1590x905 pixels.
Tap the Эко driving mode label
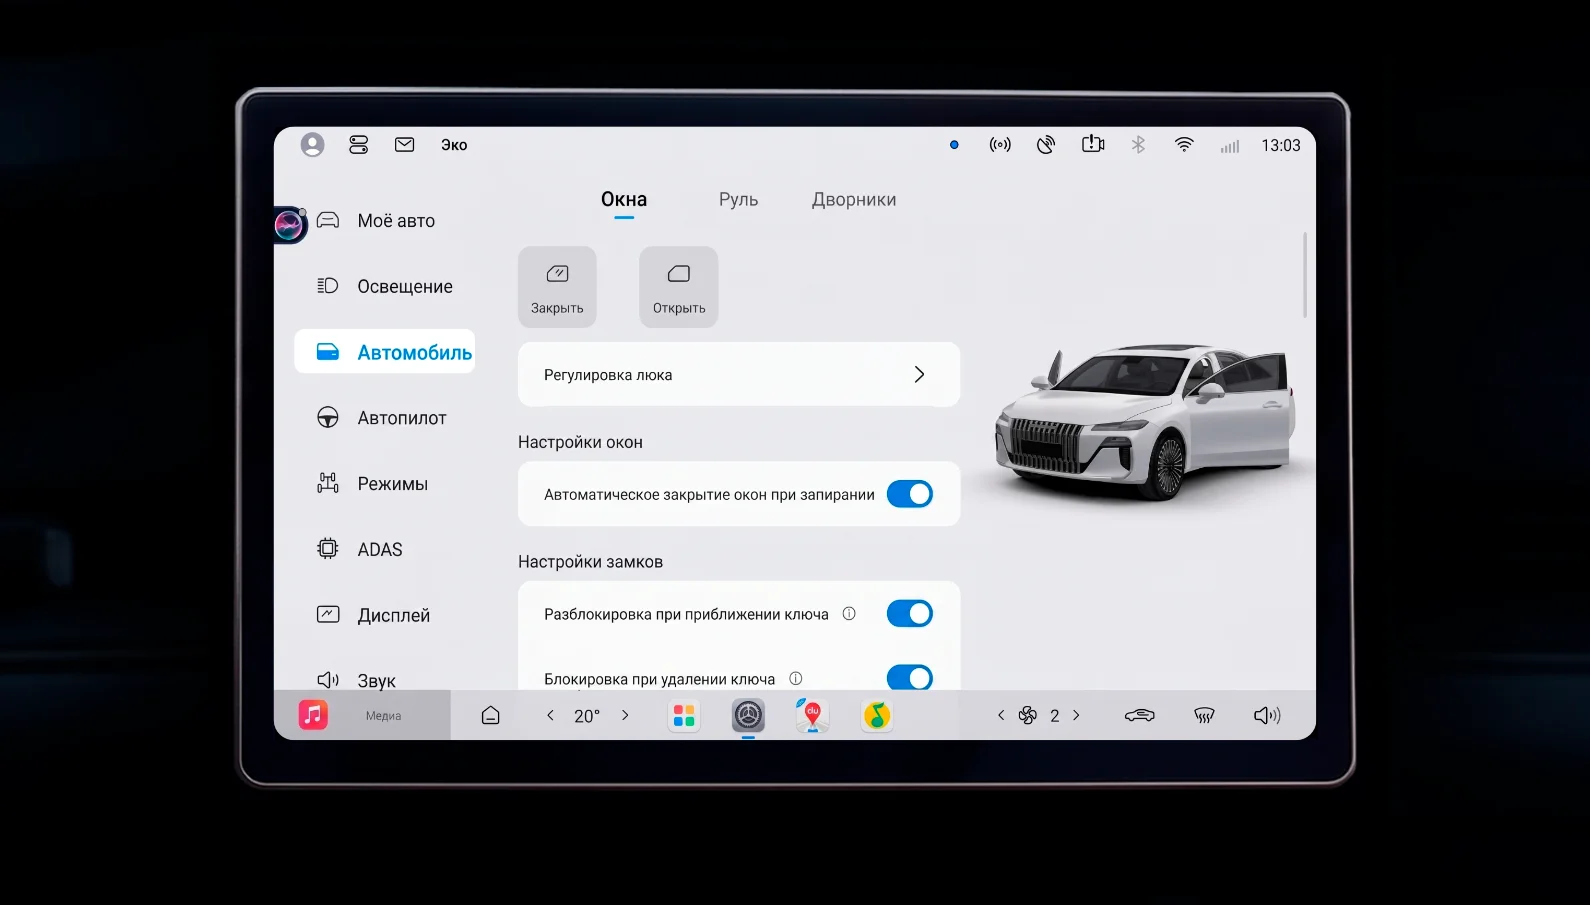tap(454, 145)
